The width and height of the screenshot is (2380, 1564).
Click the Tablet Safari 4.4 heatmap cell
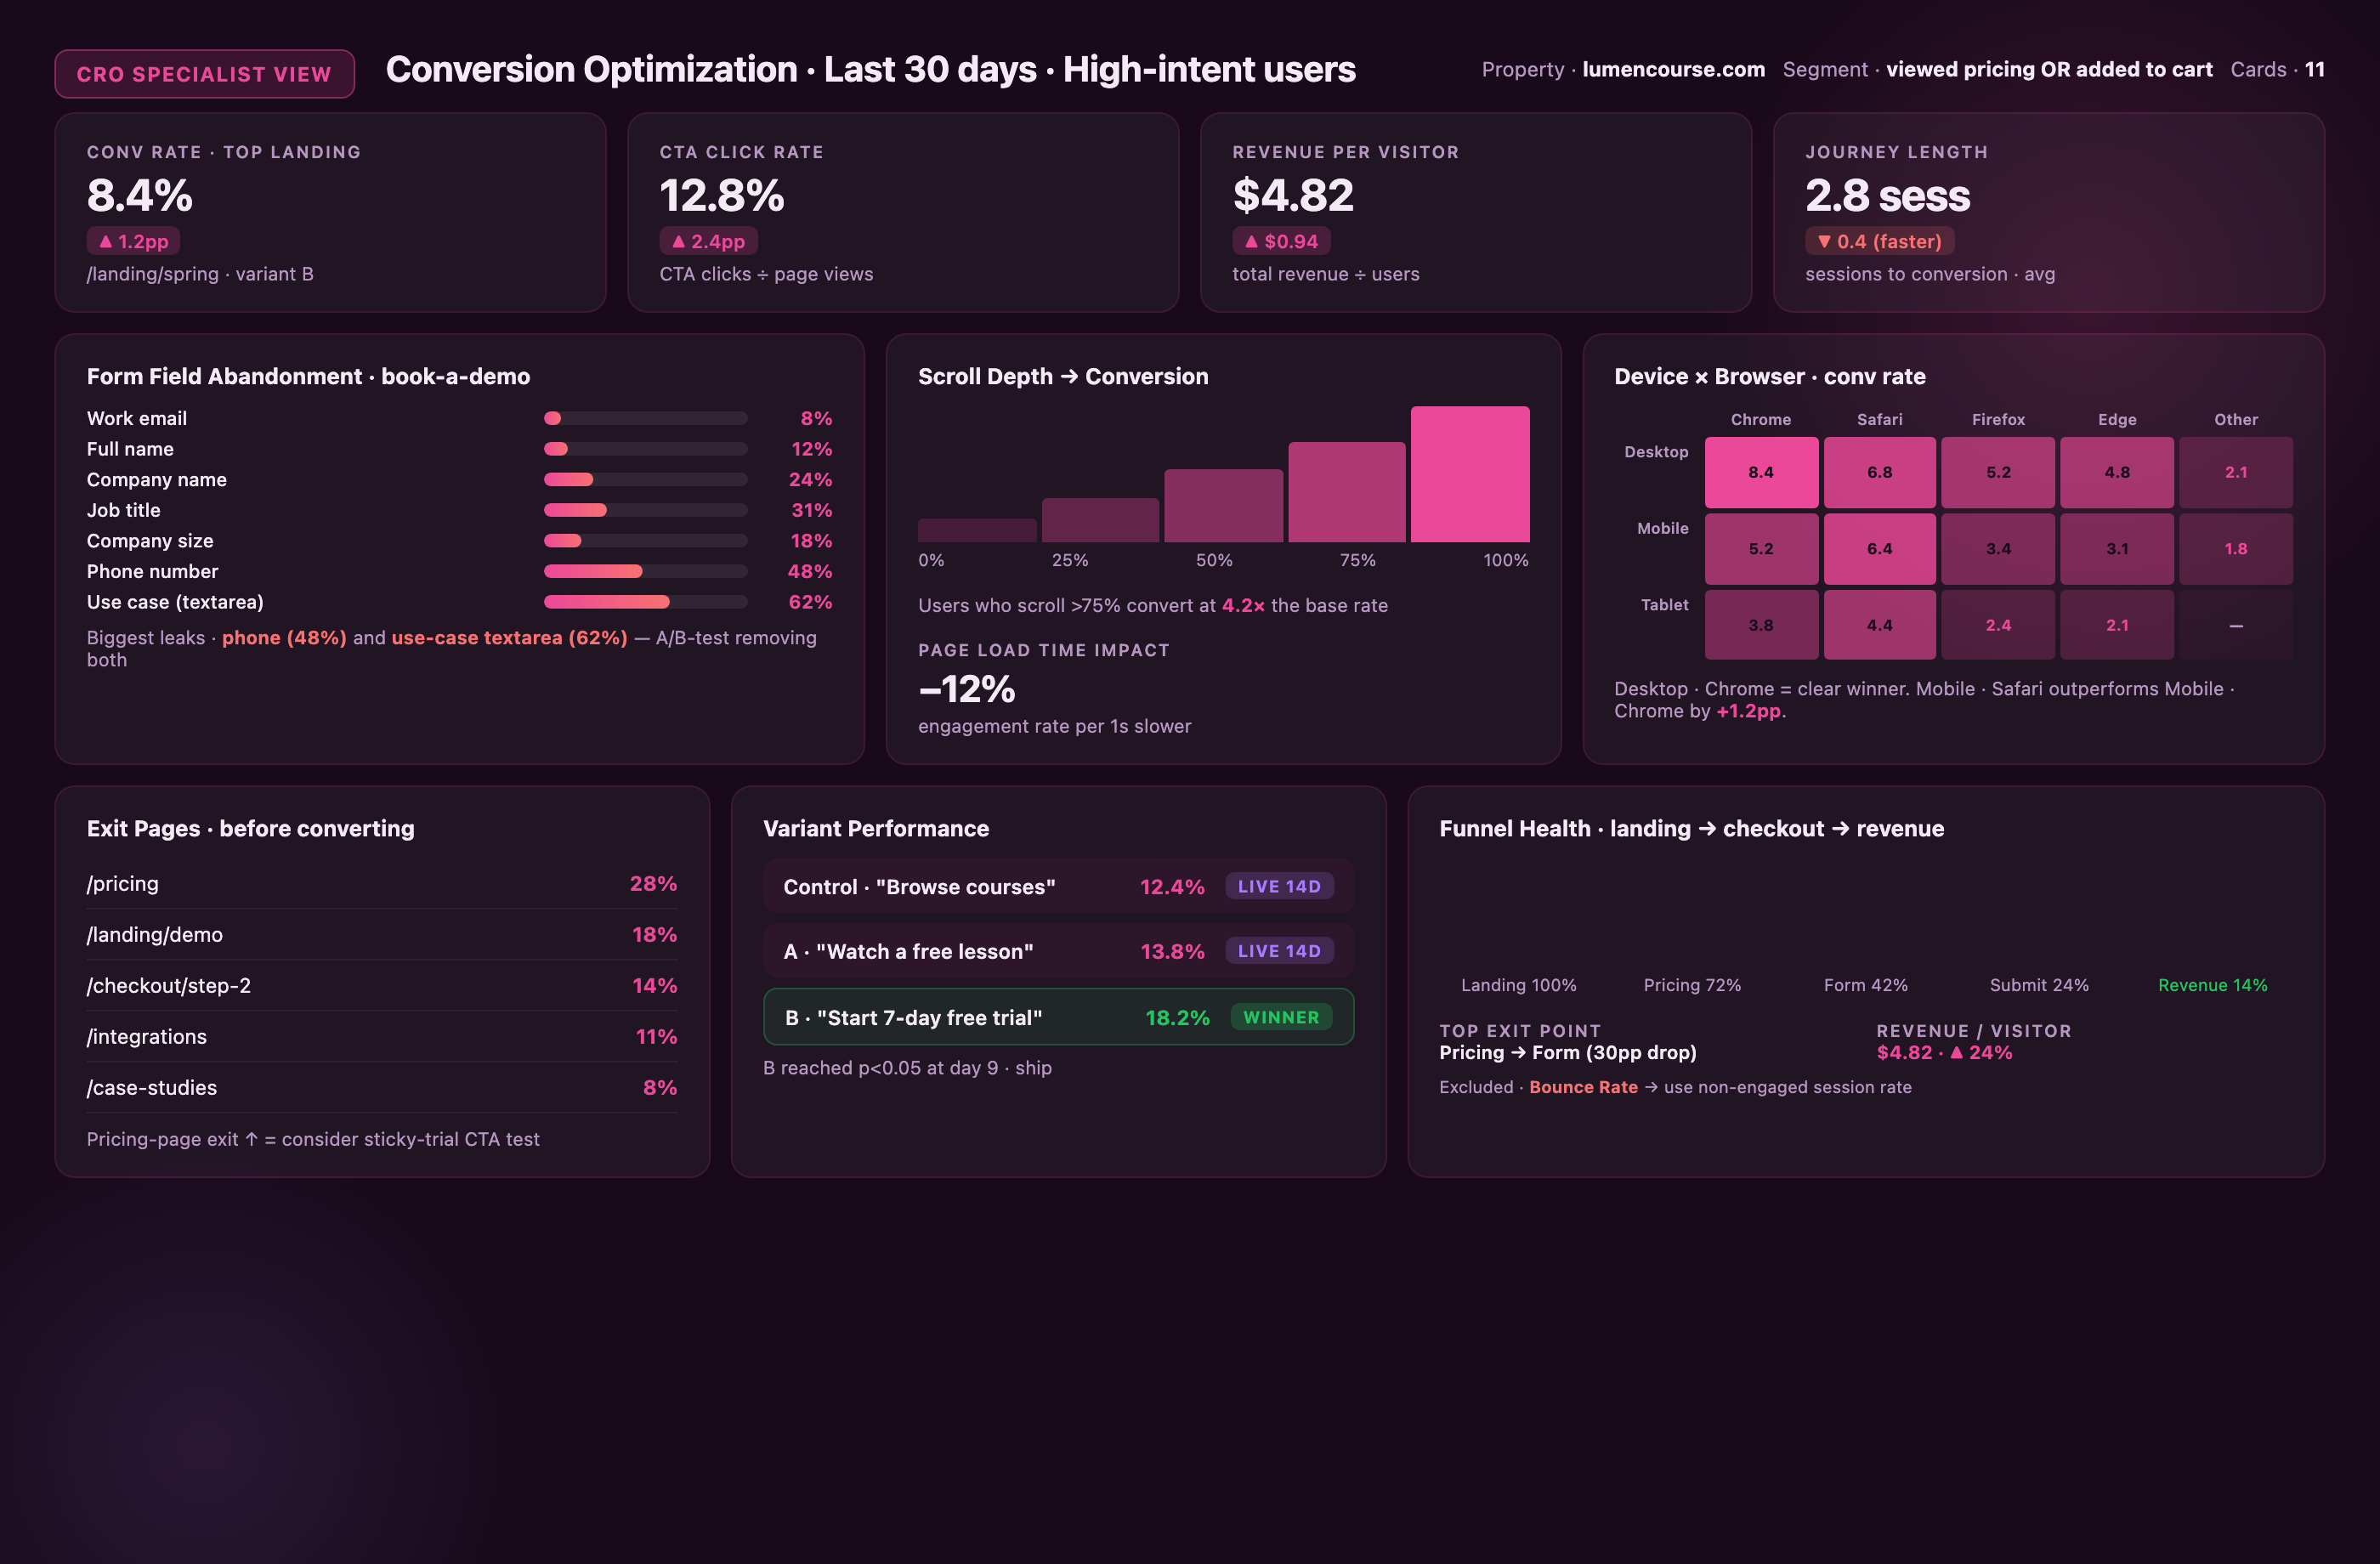click(x=1879, y=625)
